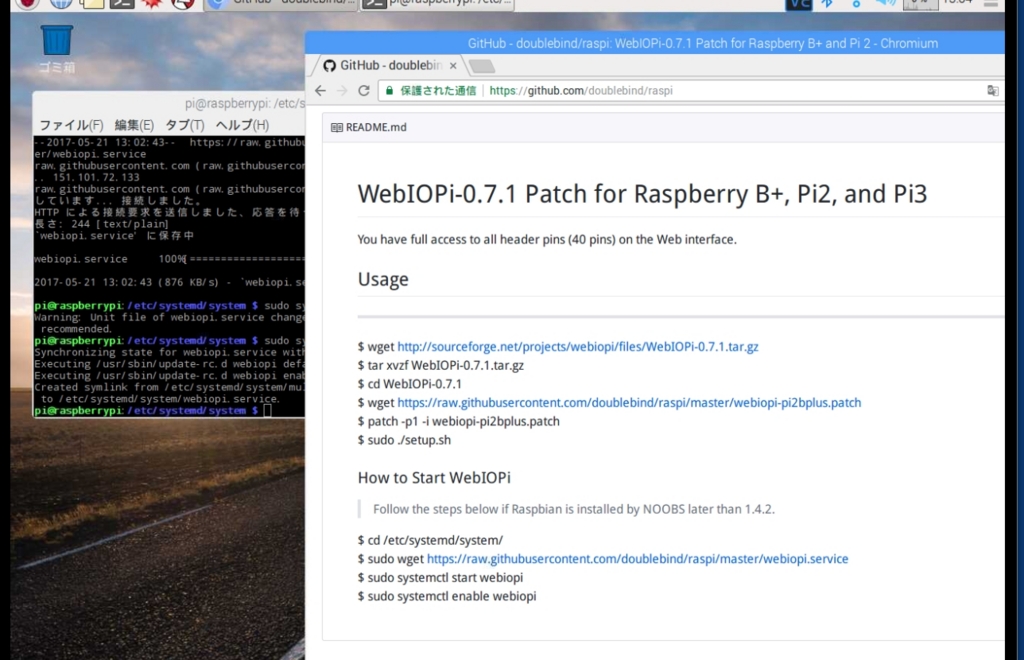Click the Usage heading
This screenshot has width=1024, height=660.
(x=383, y=279)
